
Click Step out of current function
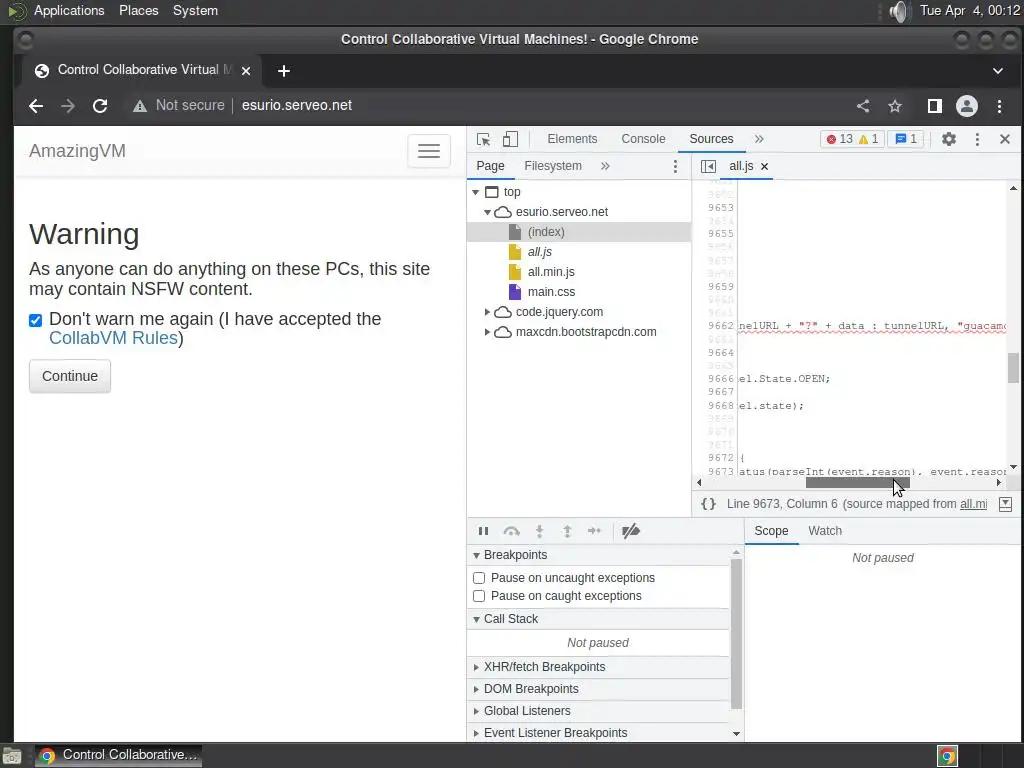(x=567, y=531)
